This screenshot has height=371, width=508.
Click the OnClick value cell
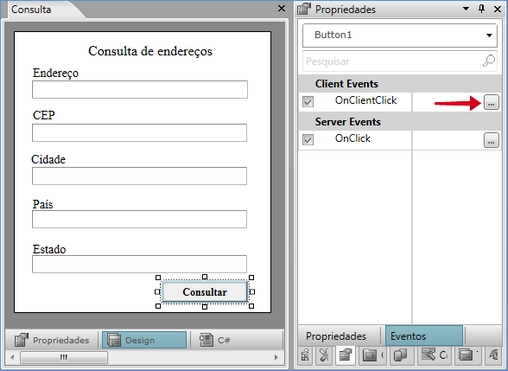pyautogui.click(x=448, y=140)
